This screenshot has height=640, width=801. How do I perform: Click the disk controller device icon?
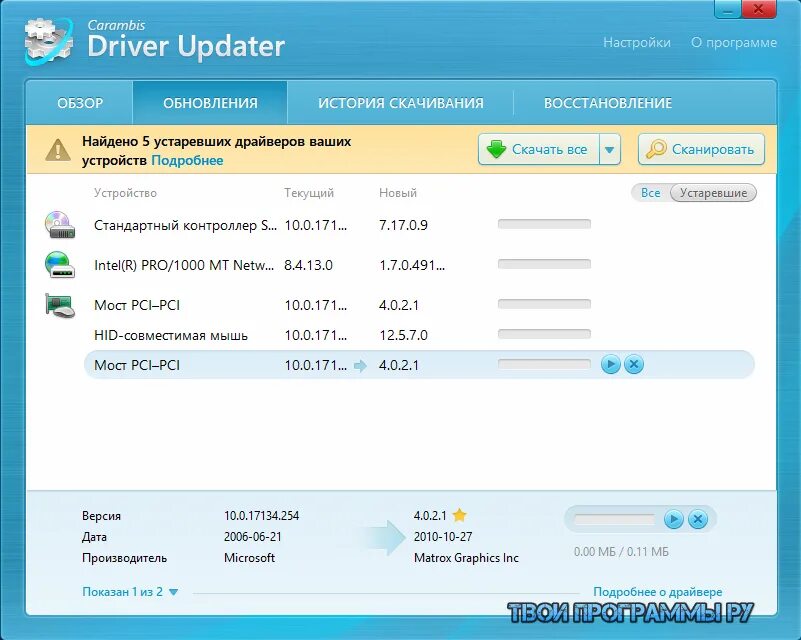pos(60,225)
